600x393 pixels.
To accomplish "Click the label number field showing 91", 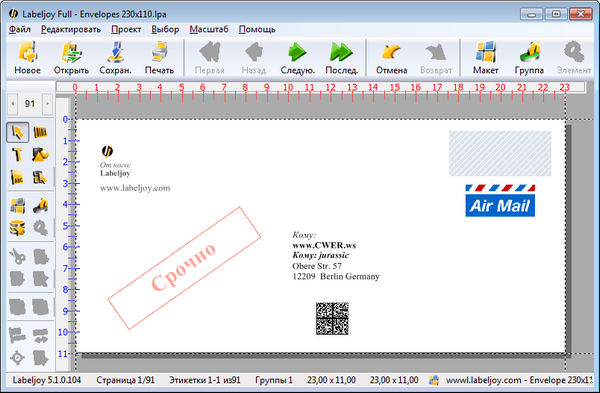I will click(x=30, y=104).
